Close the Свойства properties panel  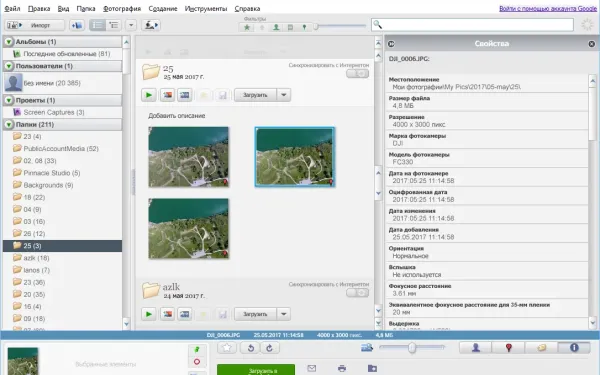pyautogui.click(x=592, y=44)
